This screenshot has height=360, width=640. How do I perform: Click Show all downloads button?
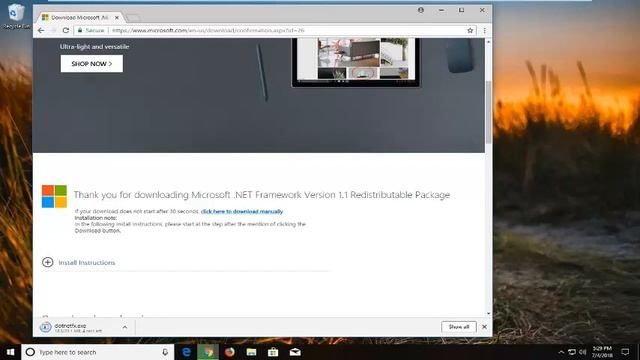click(459, 327)
